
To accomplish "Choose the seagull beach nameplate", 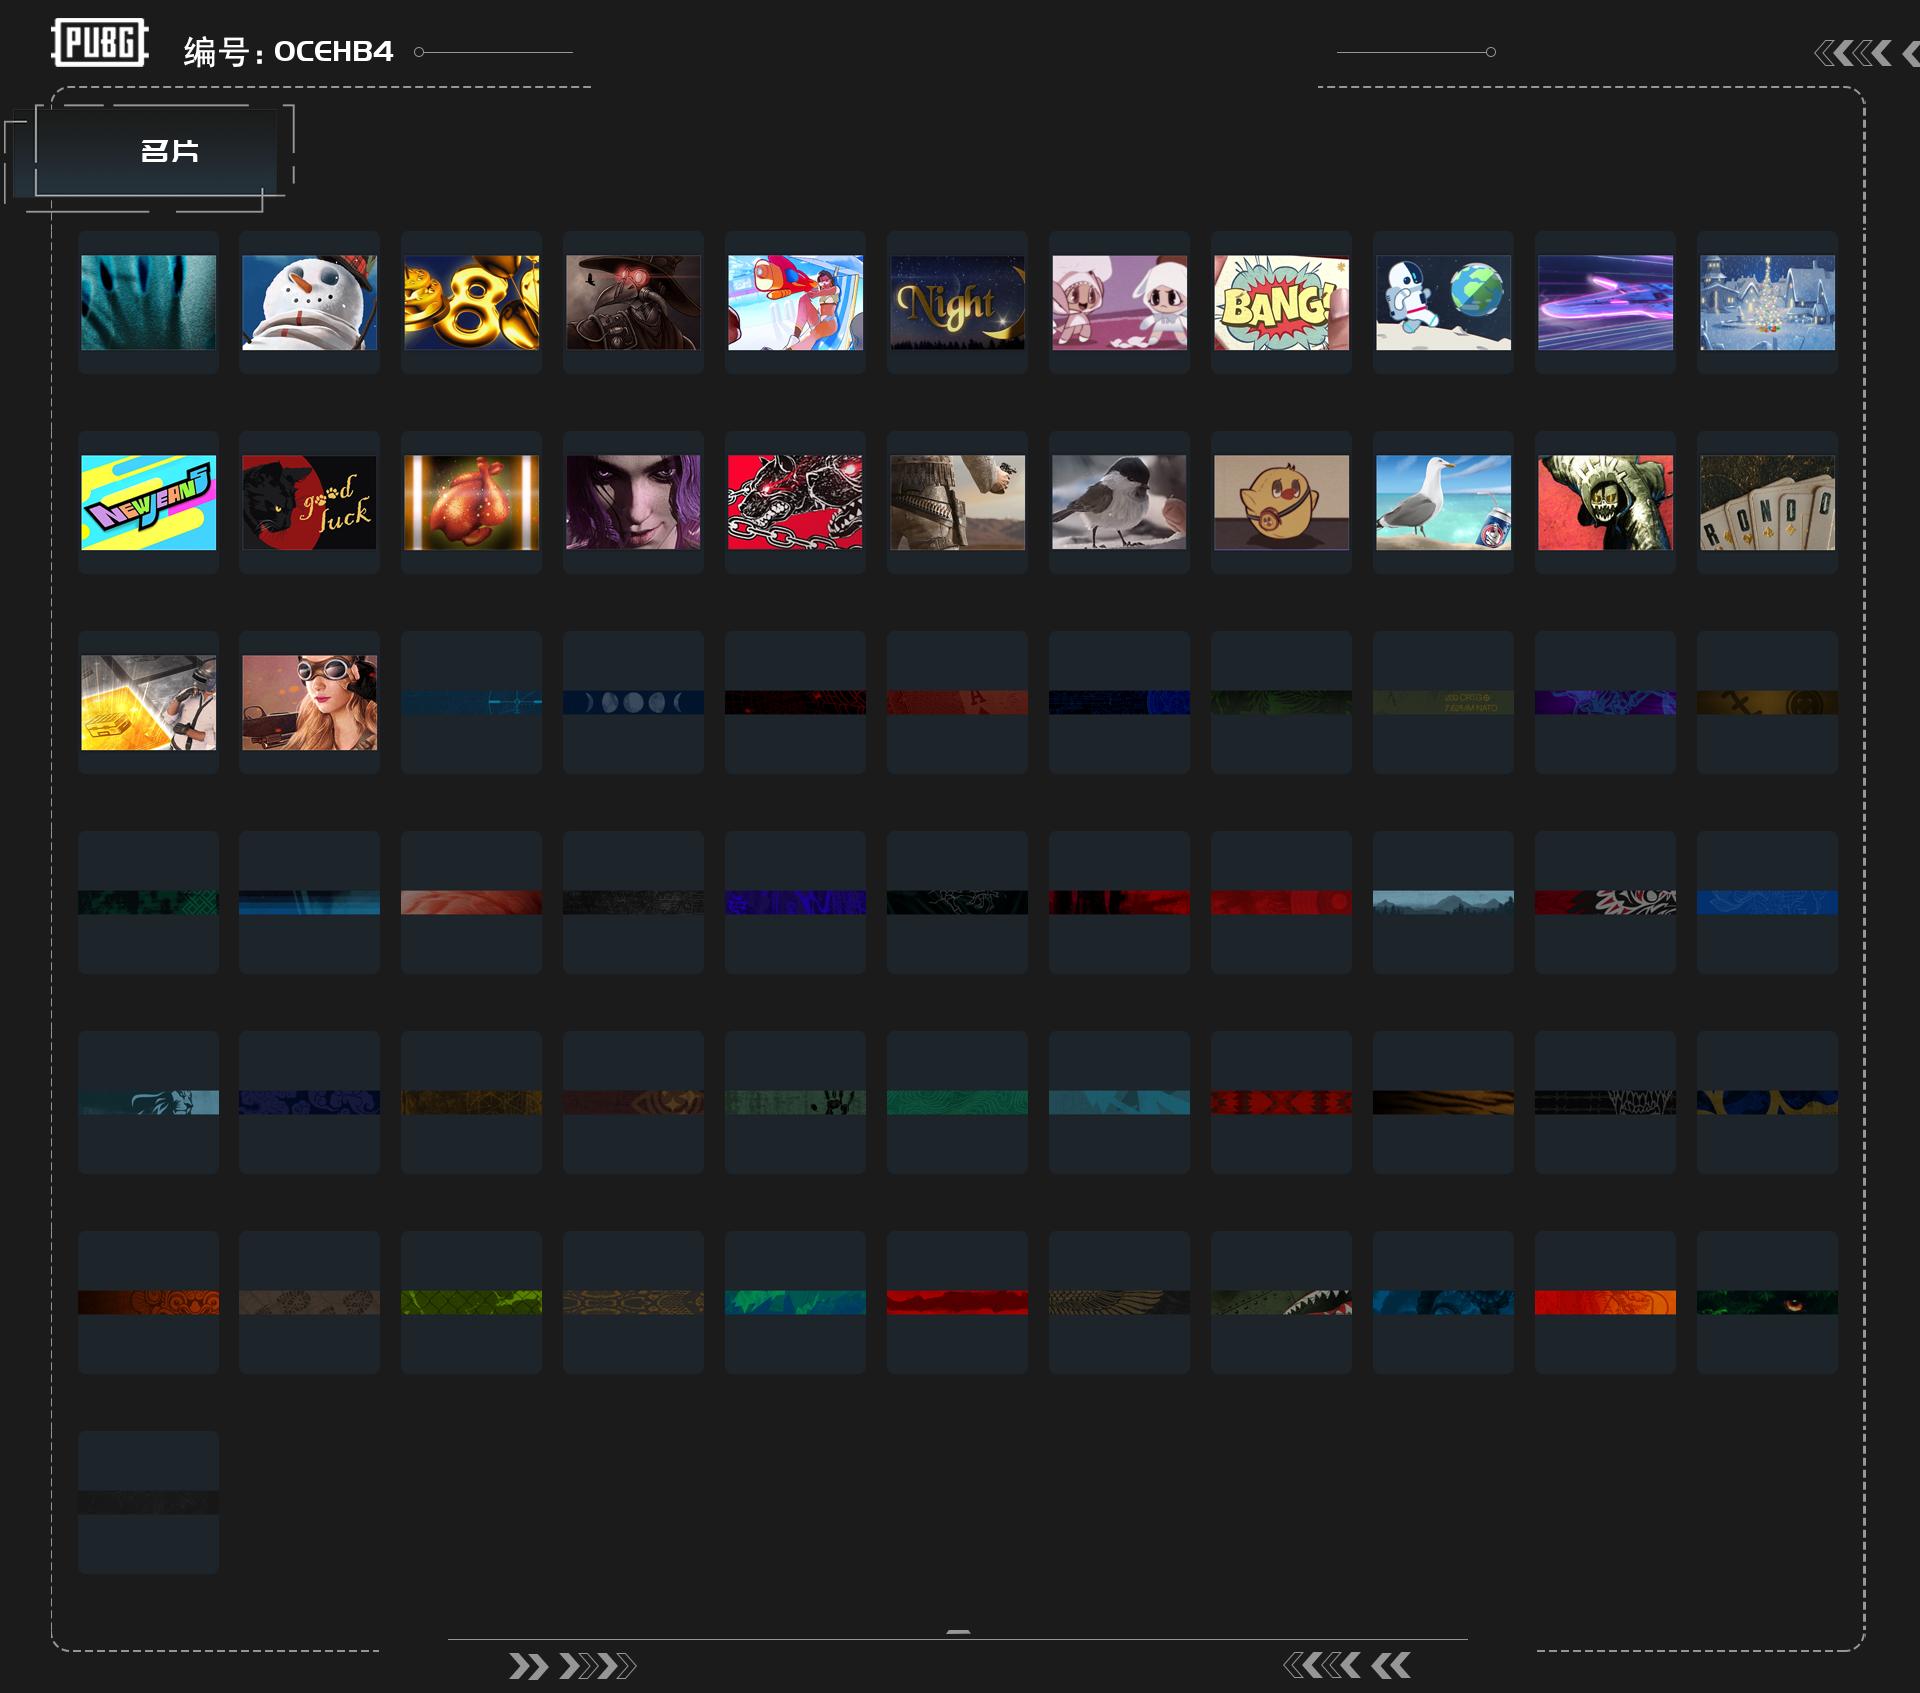I will pos(1443,502).
